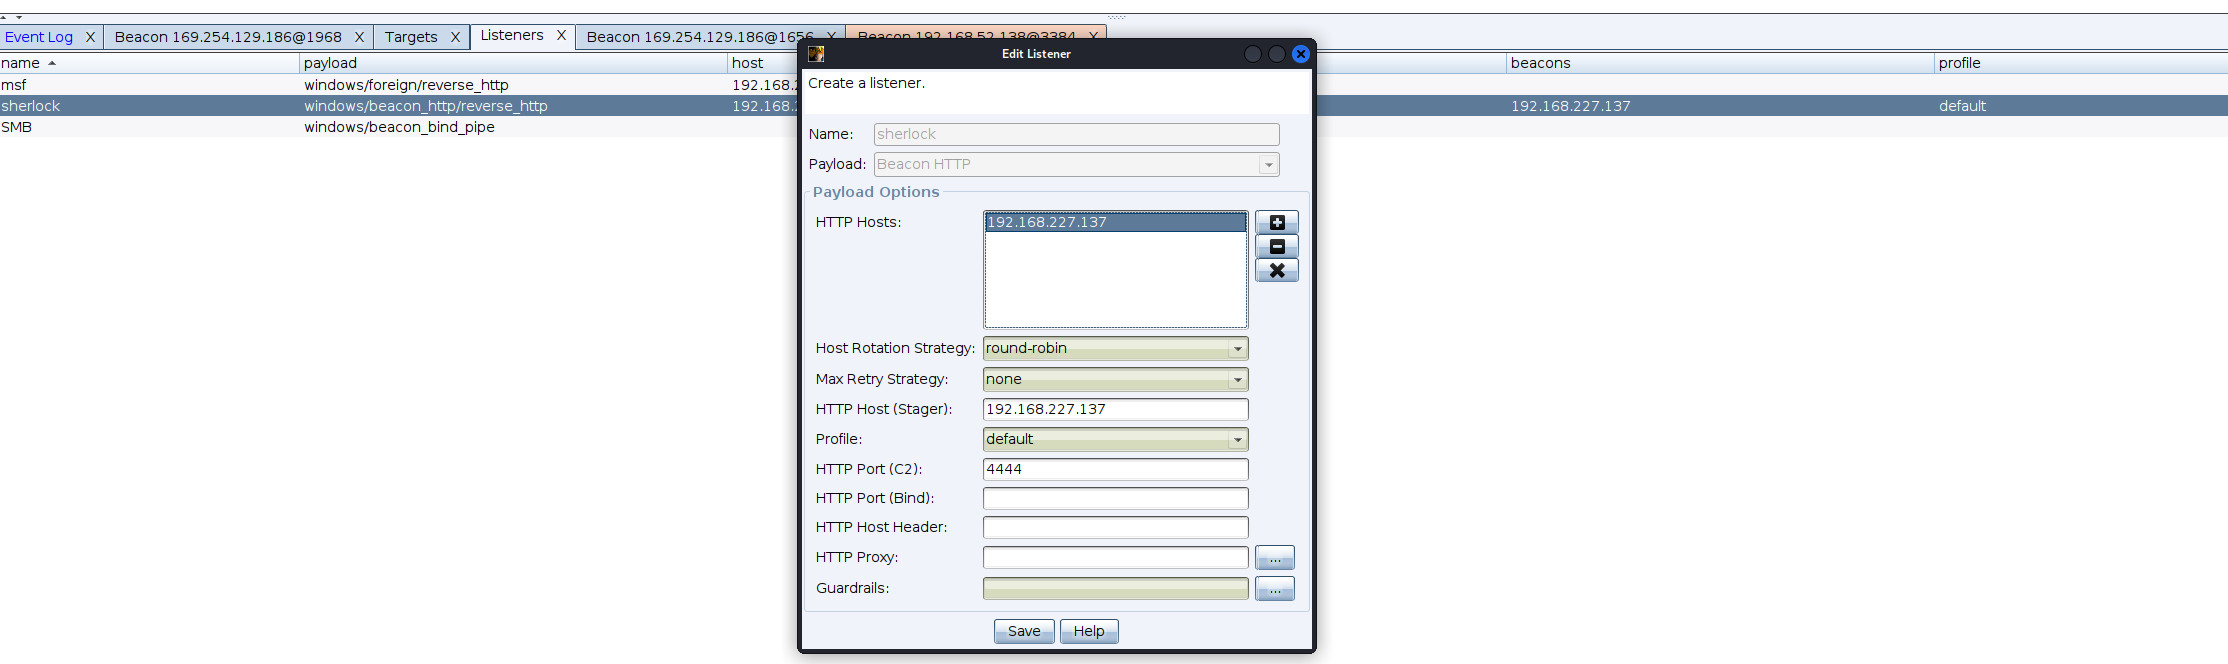This screenshot has width=2228, height=664.
Task: Close the Event Log tab
Action: point(90,37)
